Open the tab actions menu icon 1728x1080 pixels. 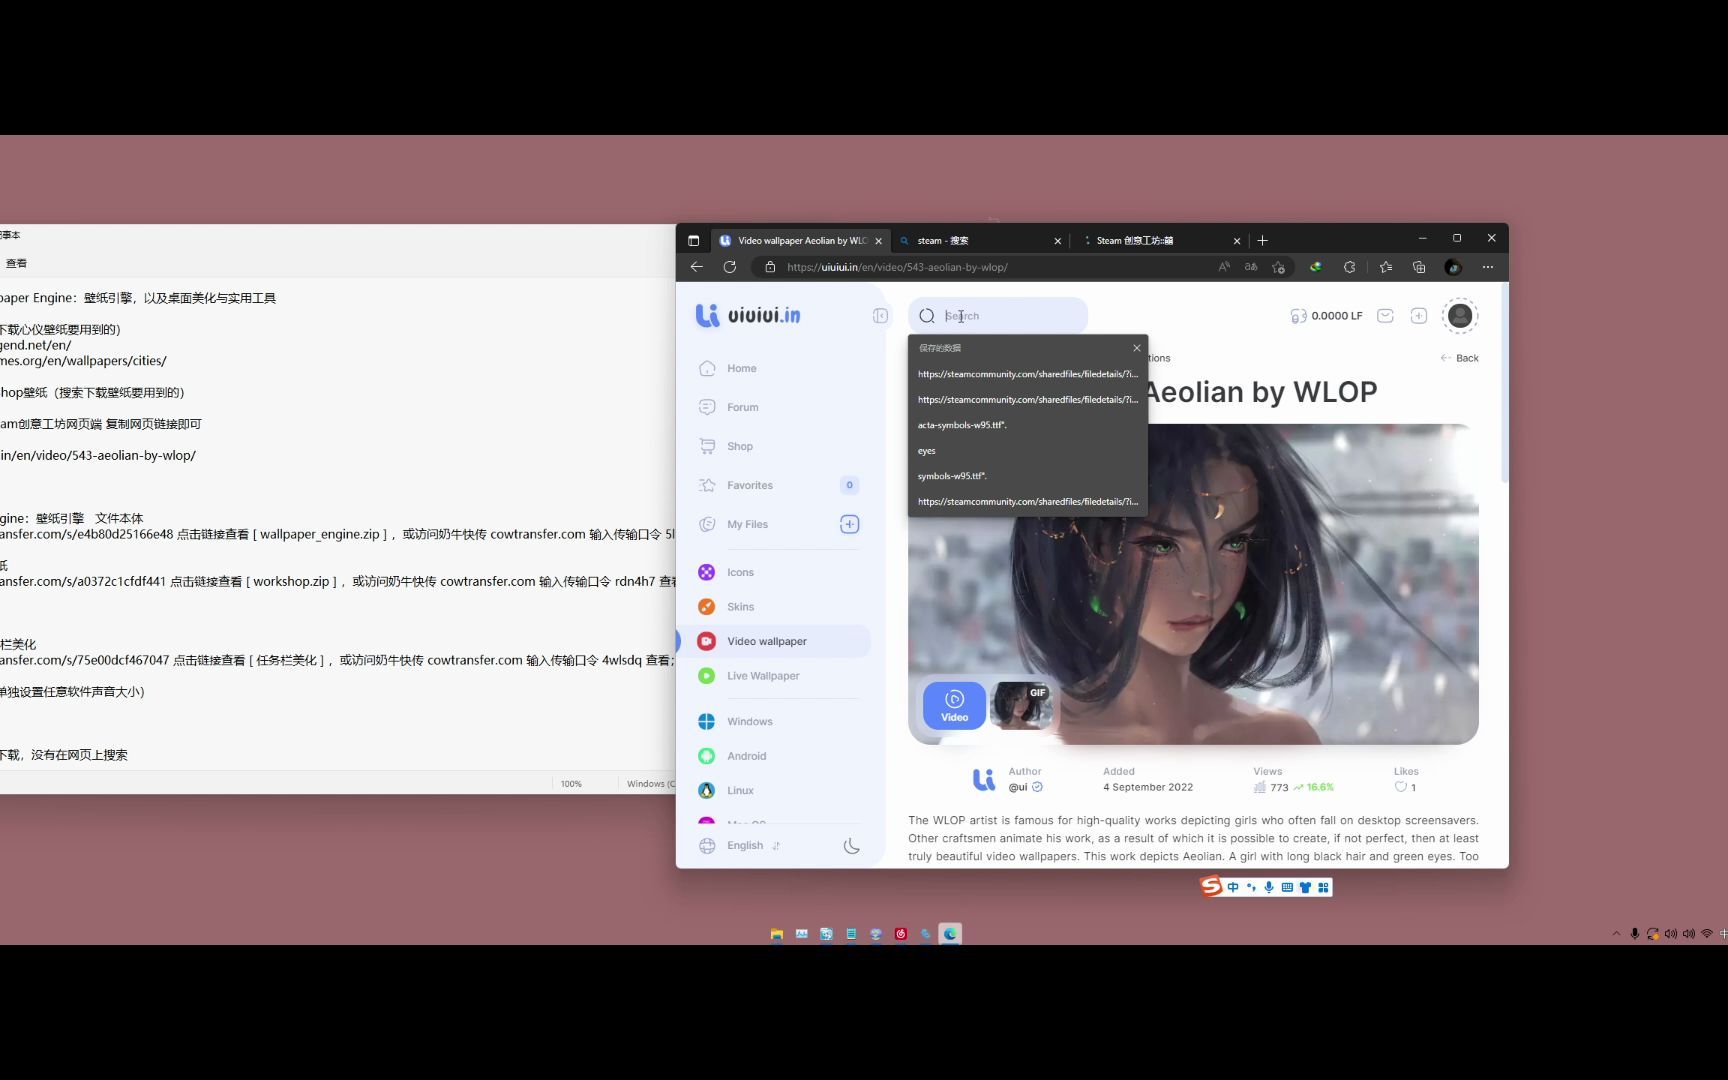(x=694, y=241)
